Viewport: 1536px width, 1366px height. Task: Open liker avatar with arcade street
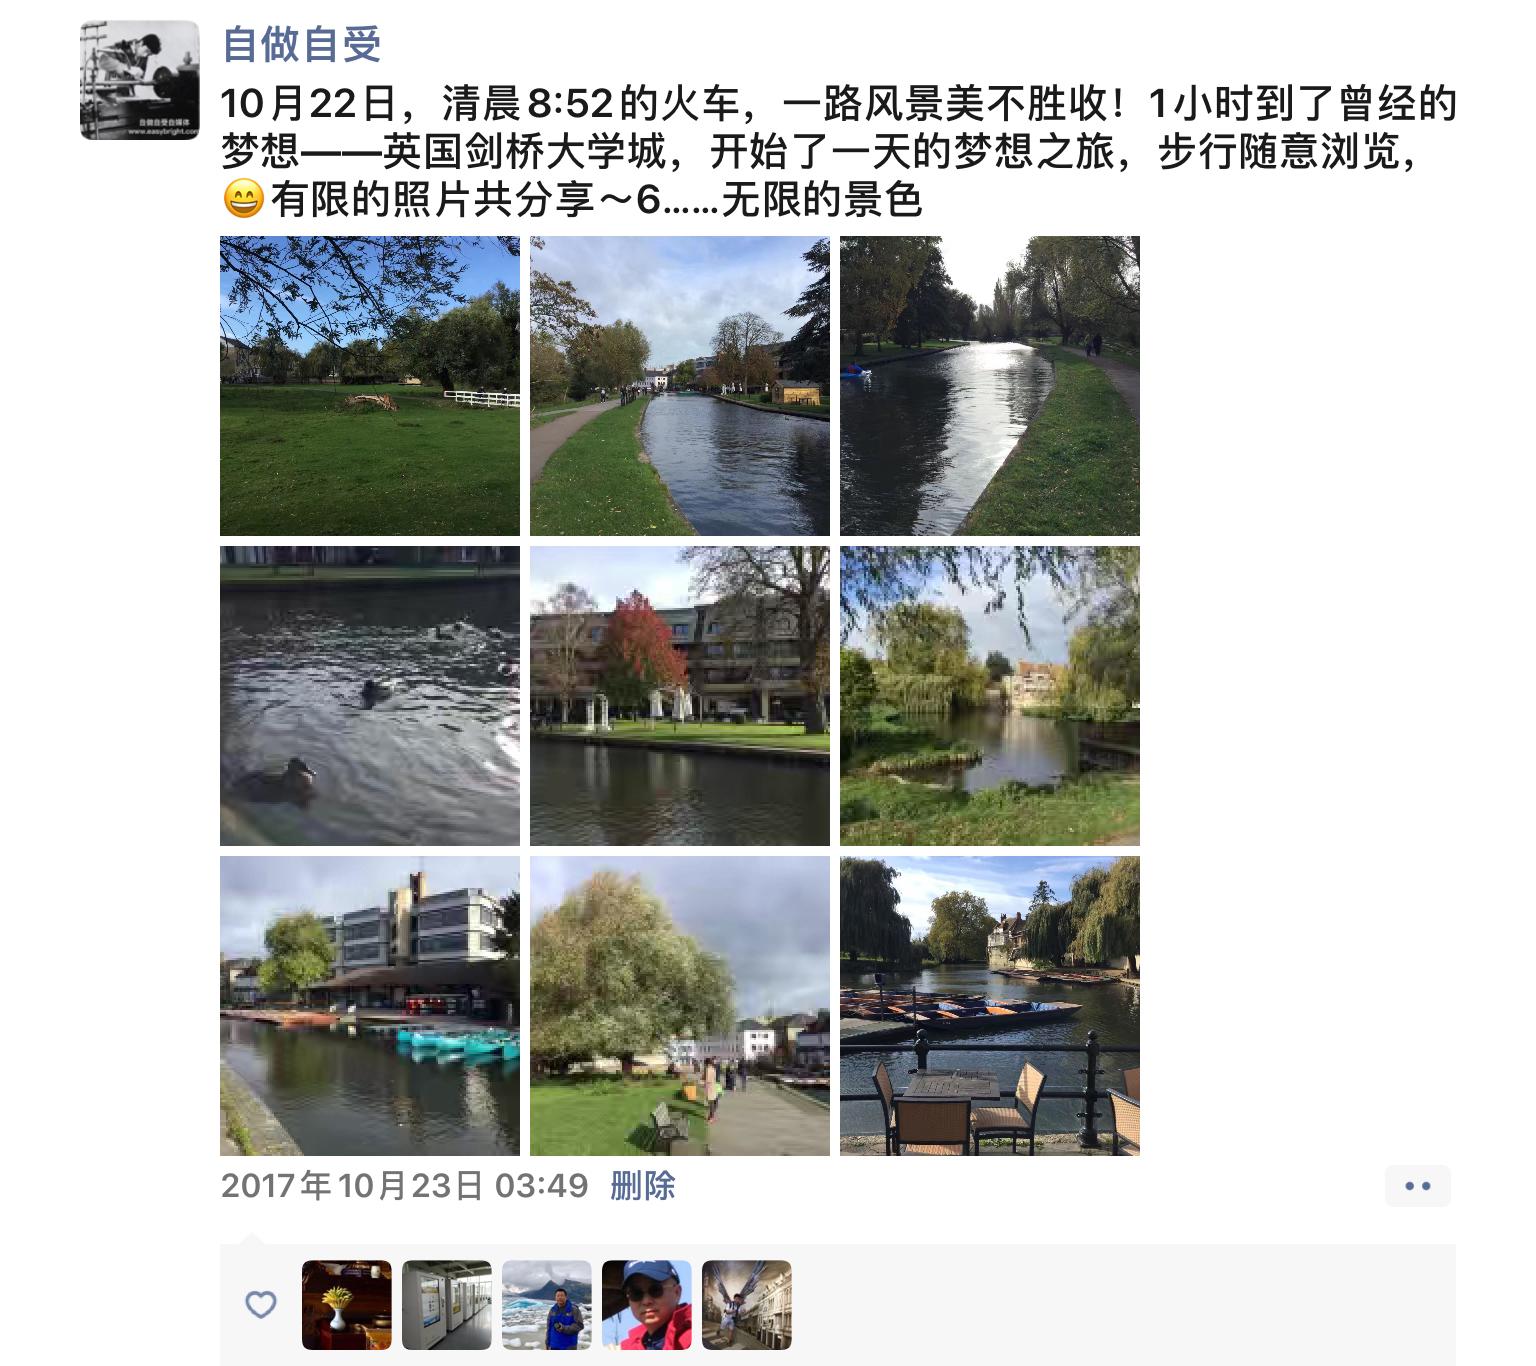(x=747, y=1305)
